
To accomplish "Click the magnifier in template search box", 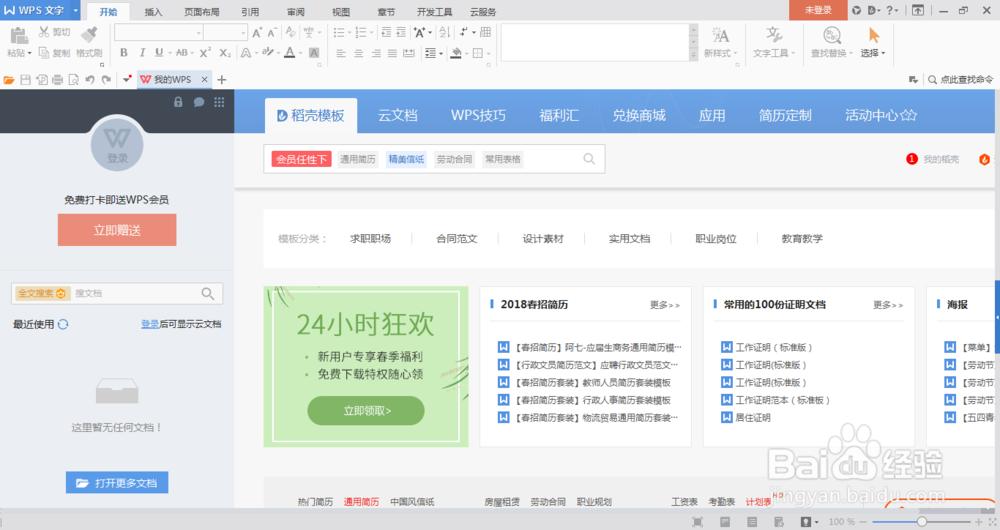I will click(x=589, y=159).
